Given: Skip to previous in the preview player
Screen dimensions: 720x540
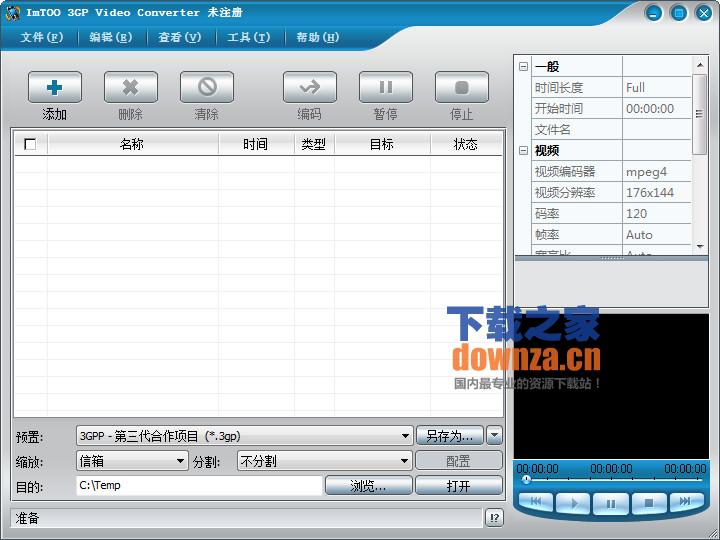Looking at the screenshot, I should [x=536, y=502].
